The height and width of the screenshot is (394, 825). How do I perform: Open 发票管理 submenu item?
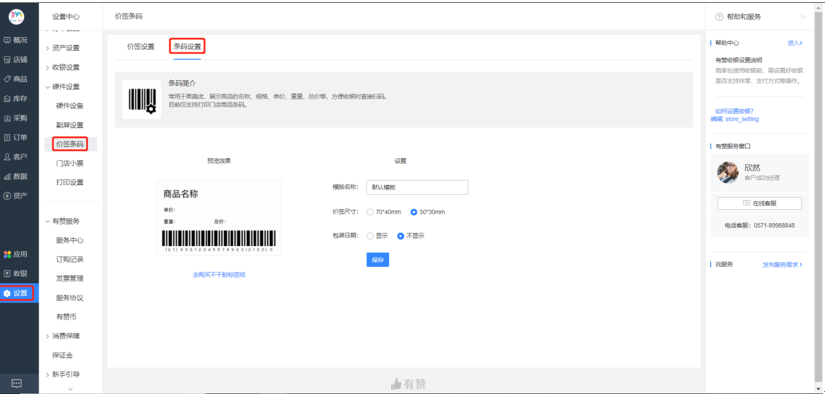click(x=70, y=279)
